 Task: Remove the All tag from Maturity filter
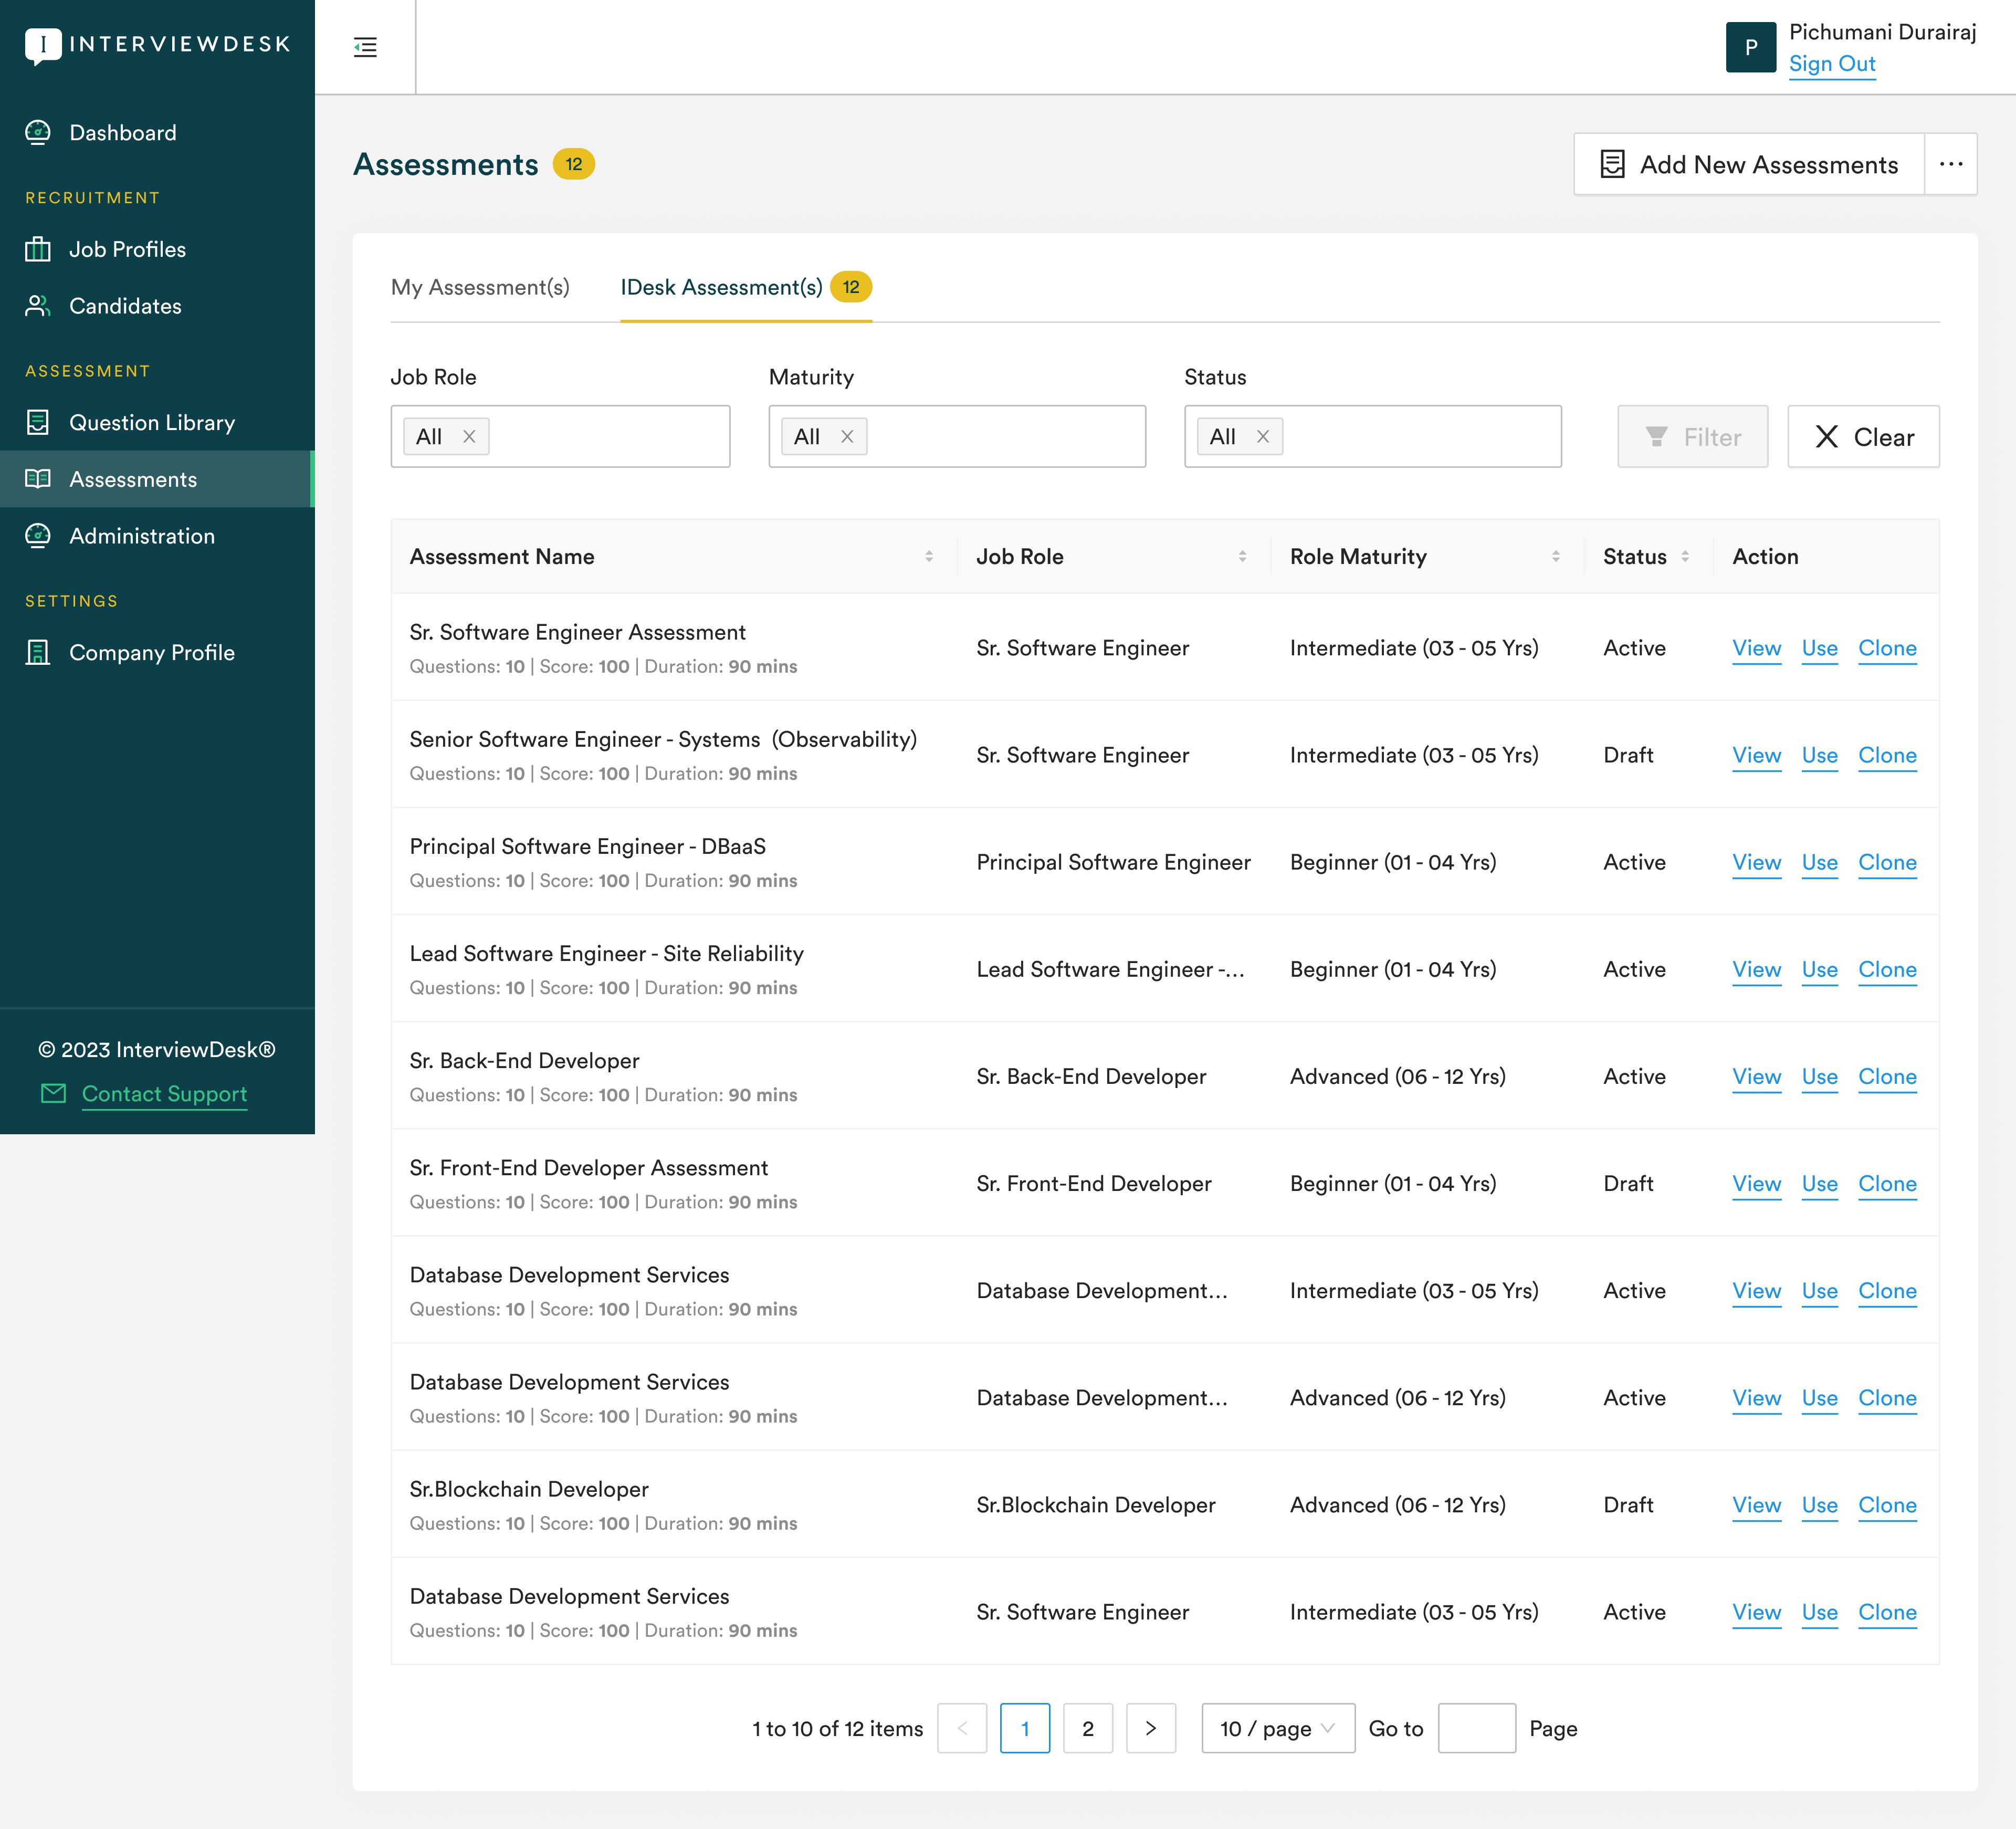click(846, 436)
